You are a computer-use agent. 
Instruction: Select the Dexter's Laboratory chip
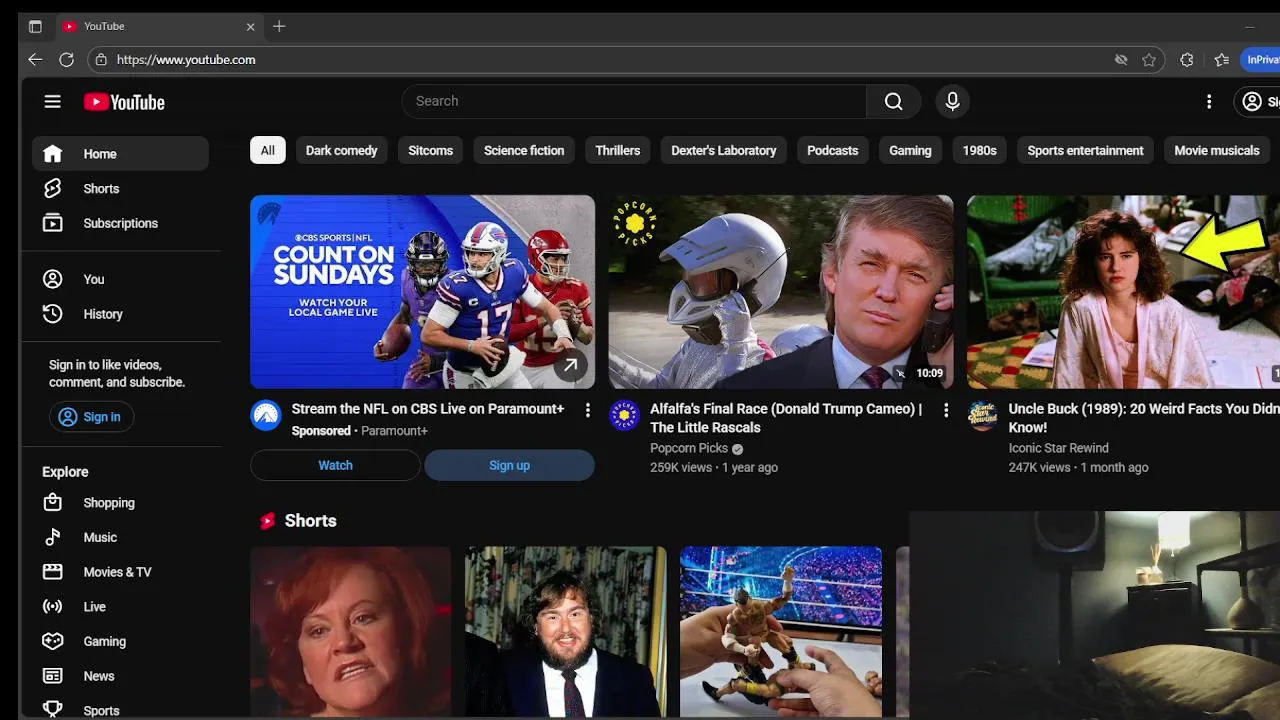pyautogui.click(x=724, y=151)
